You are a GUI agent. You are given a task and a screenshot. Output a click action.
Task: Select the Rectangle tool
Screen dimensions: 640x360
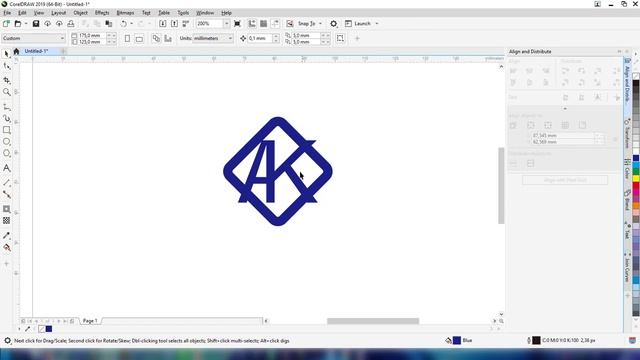click(x=7, y=130)
